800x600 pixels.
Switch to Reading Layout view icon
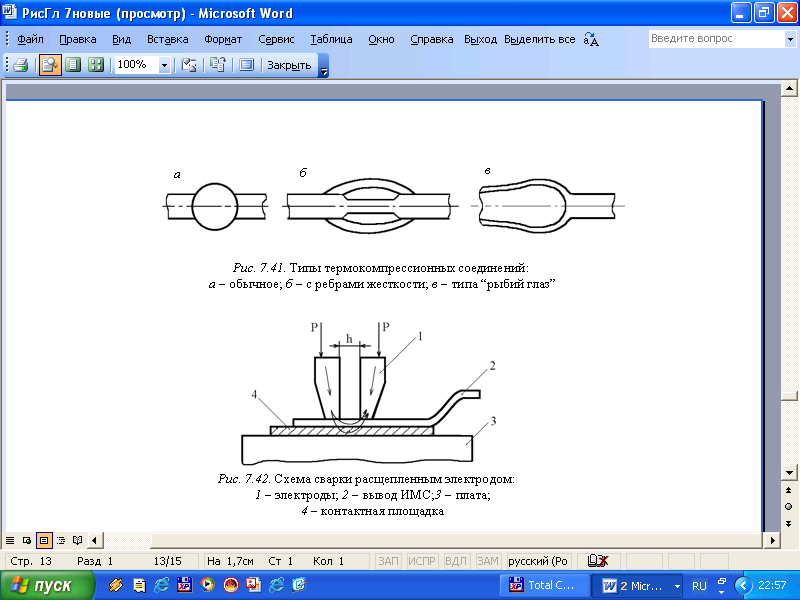tap(78, 540)
